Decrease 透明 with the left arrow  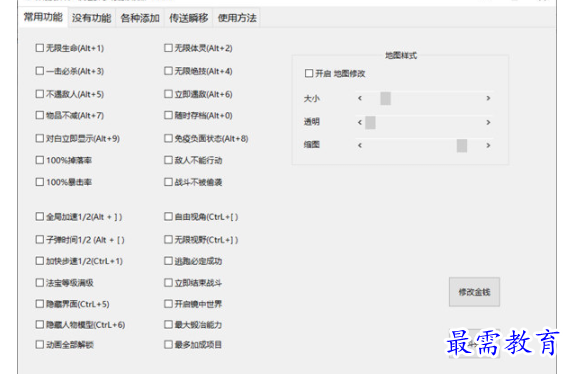point(360,122)
